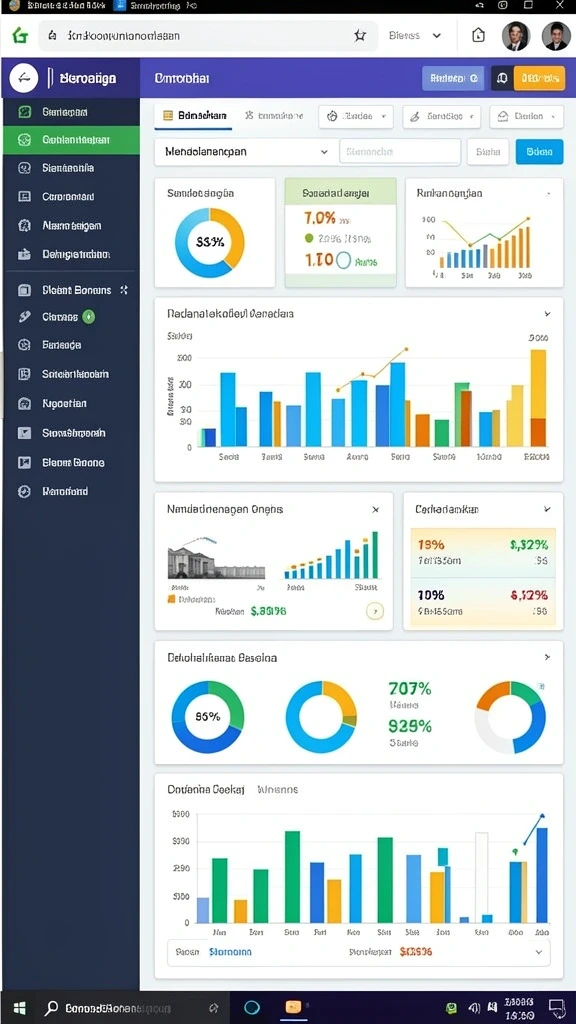Click the round yellow toggle in Onges card
The height and width of the screenshot is (1024, 576).
pos(375,611)
